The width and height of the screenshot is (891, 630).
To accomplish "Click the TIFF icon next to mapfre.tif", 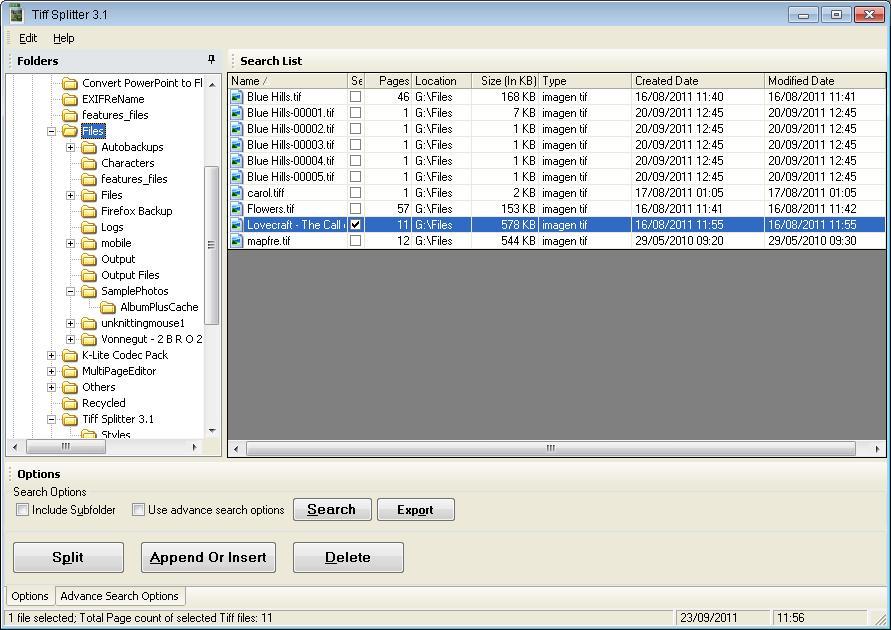I will [x=236, y=241].
